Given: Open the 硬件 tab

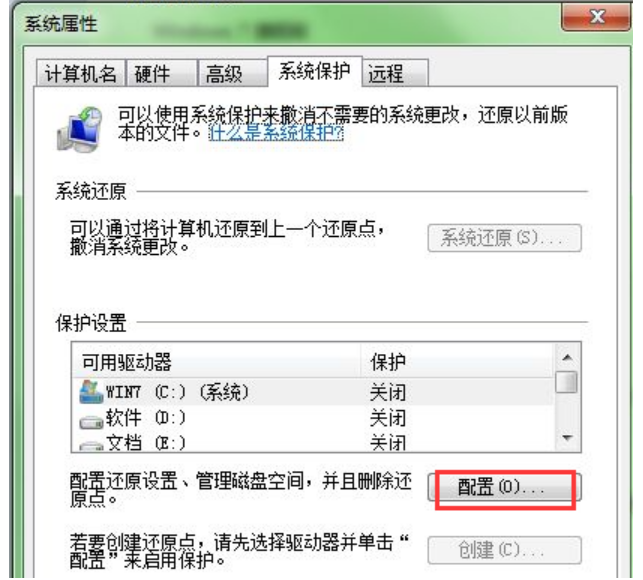Looking at the screenshot, I should coord(161,74).
